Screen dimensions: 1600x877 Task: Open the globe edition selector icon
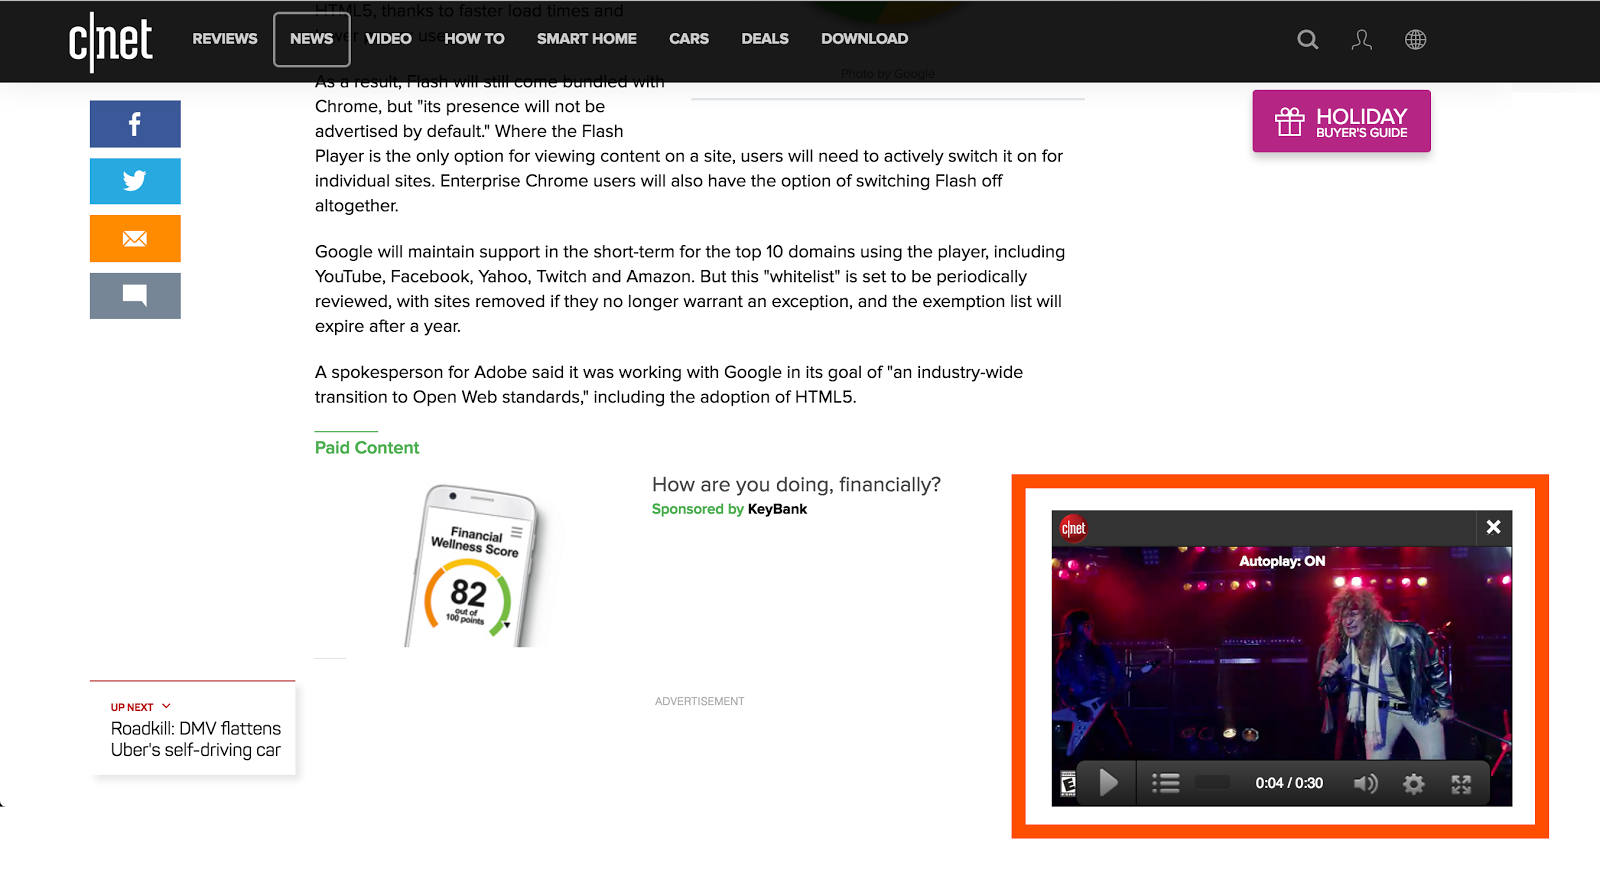pyautogui.click(x=1416, y=40)
